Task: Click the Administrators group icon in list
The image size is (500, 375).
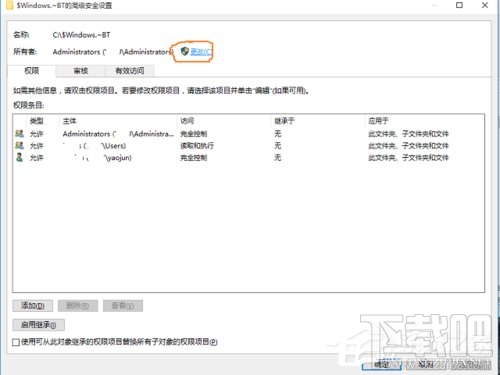Action: 20,134
